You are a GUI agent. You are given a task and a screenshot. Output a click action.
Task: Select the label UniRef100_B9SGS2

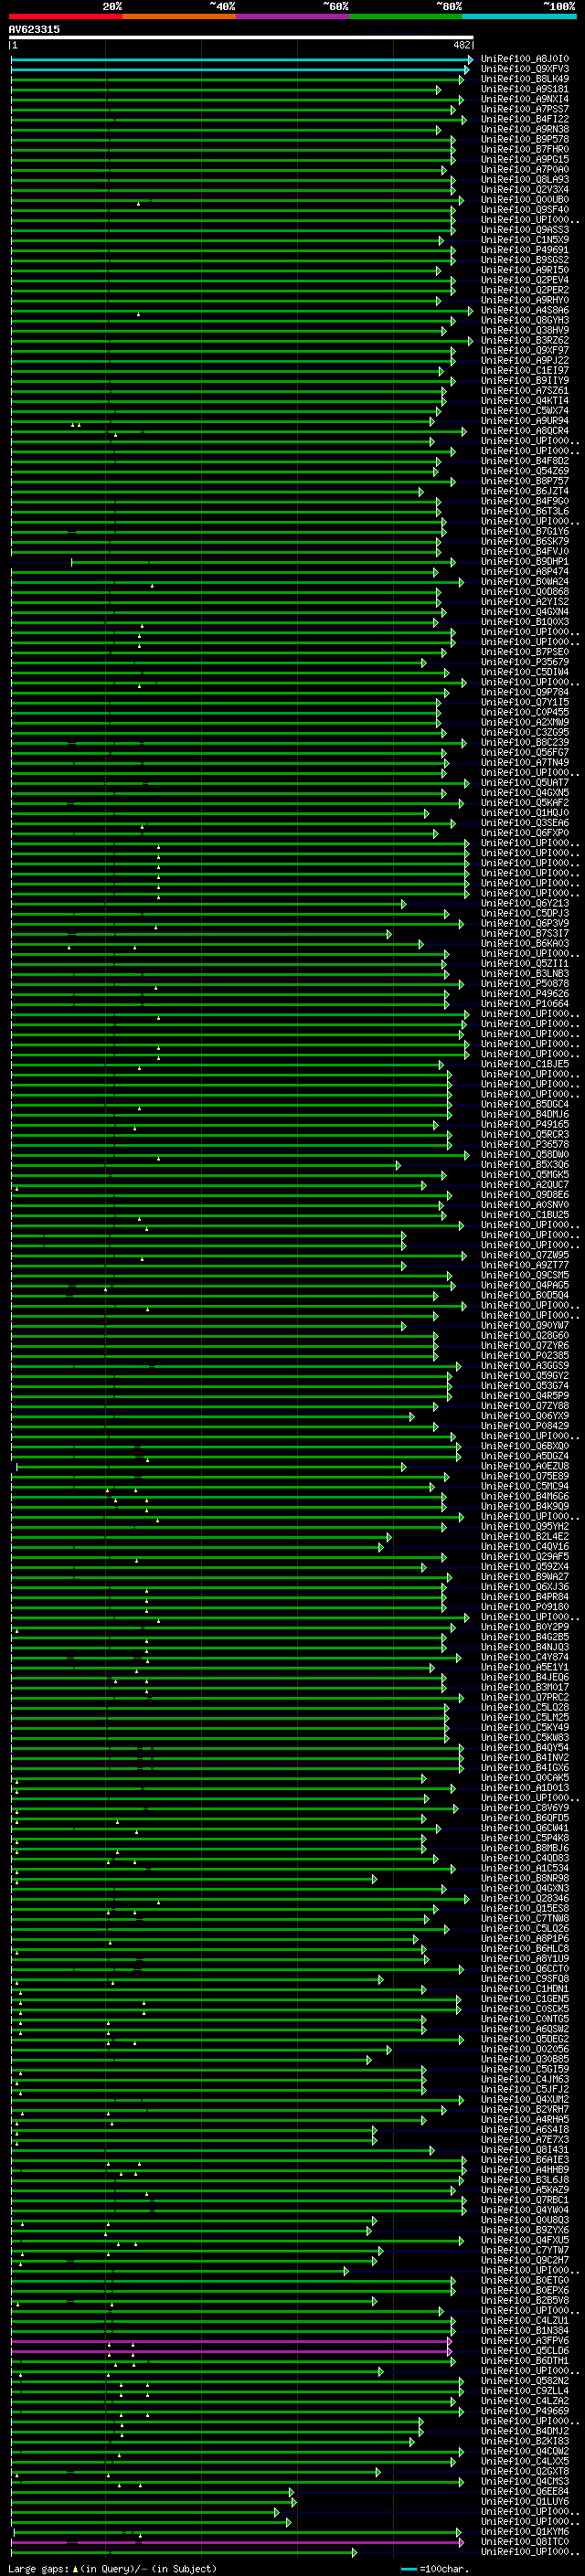525,260
